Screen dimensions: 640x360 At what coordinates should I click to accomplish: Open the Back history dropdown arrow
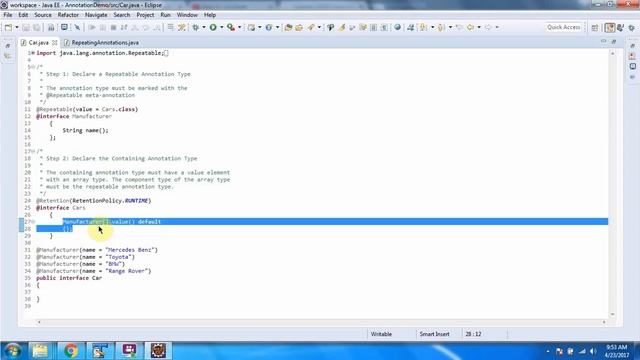[x=479, y=27]
